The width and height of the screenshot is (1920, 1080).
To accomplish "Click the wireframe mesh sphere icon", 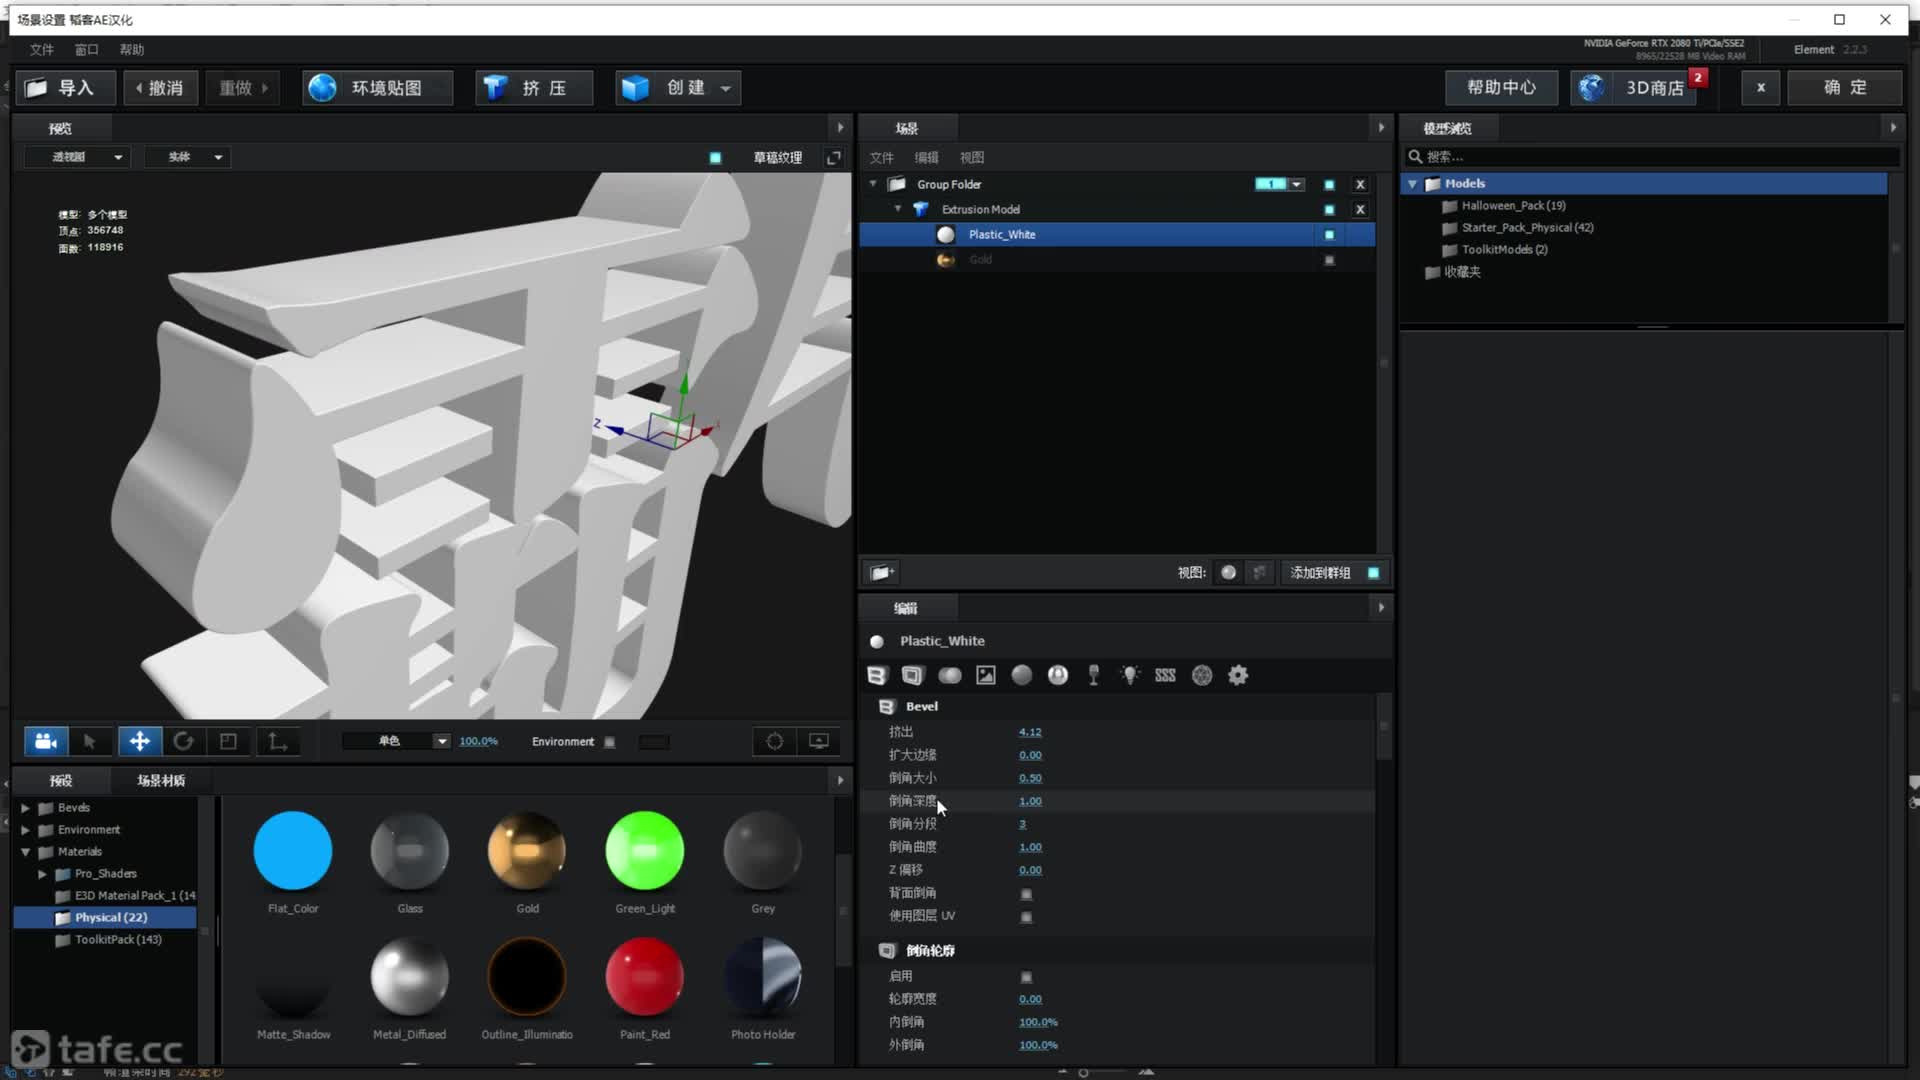I will tap(1202, 675).
